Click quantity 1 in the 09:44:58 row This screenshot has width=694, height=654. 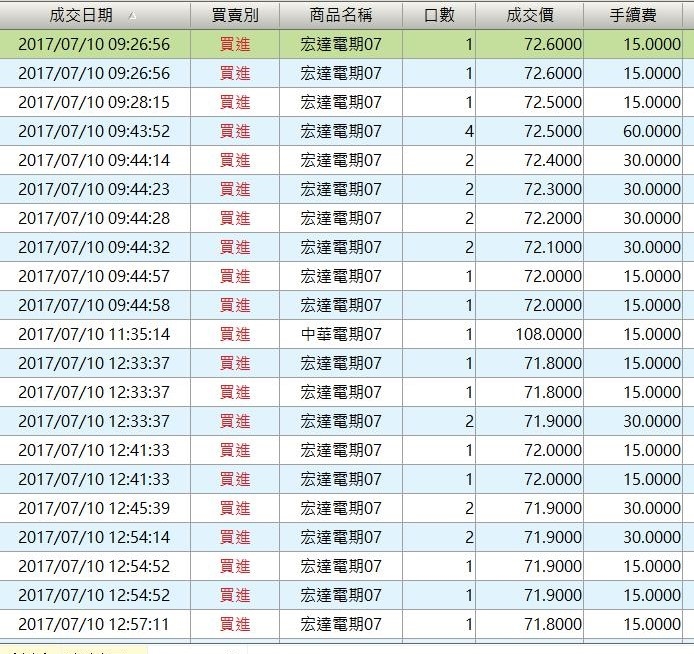(439, 305)
